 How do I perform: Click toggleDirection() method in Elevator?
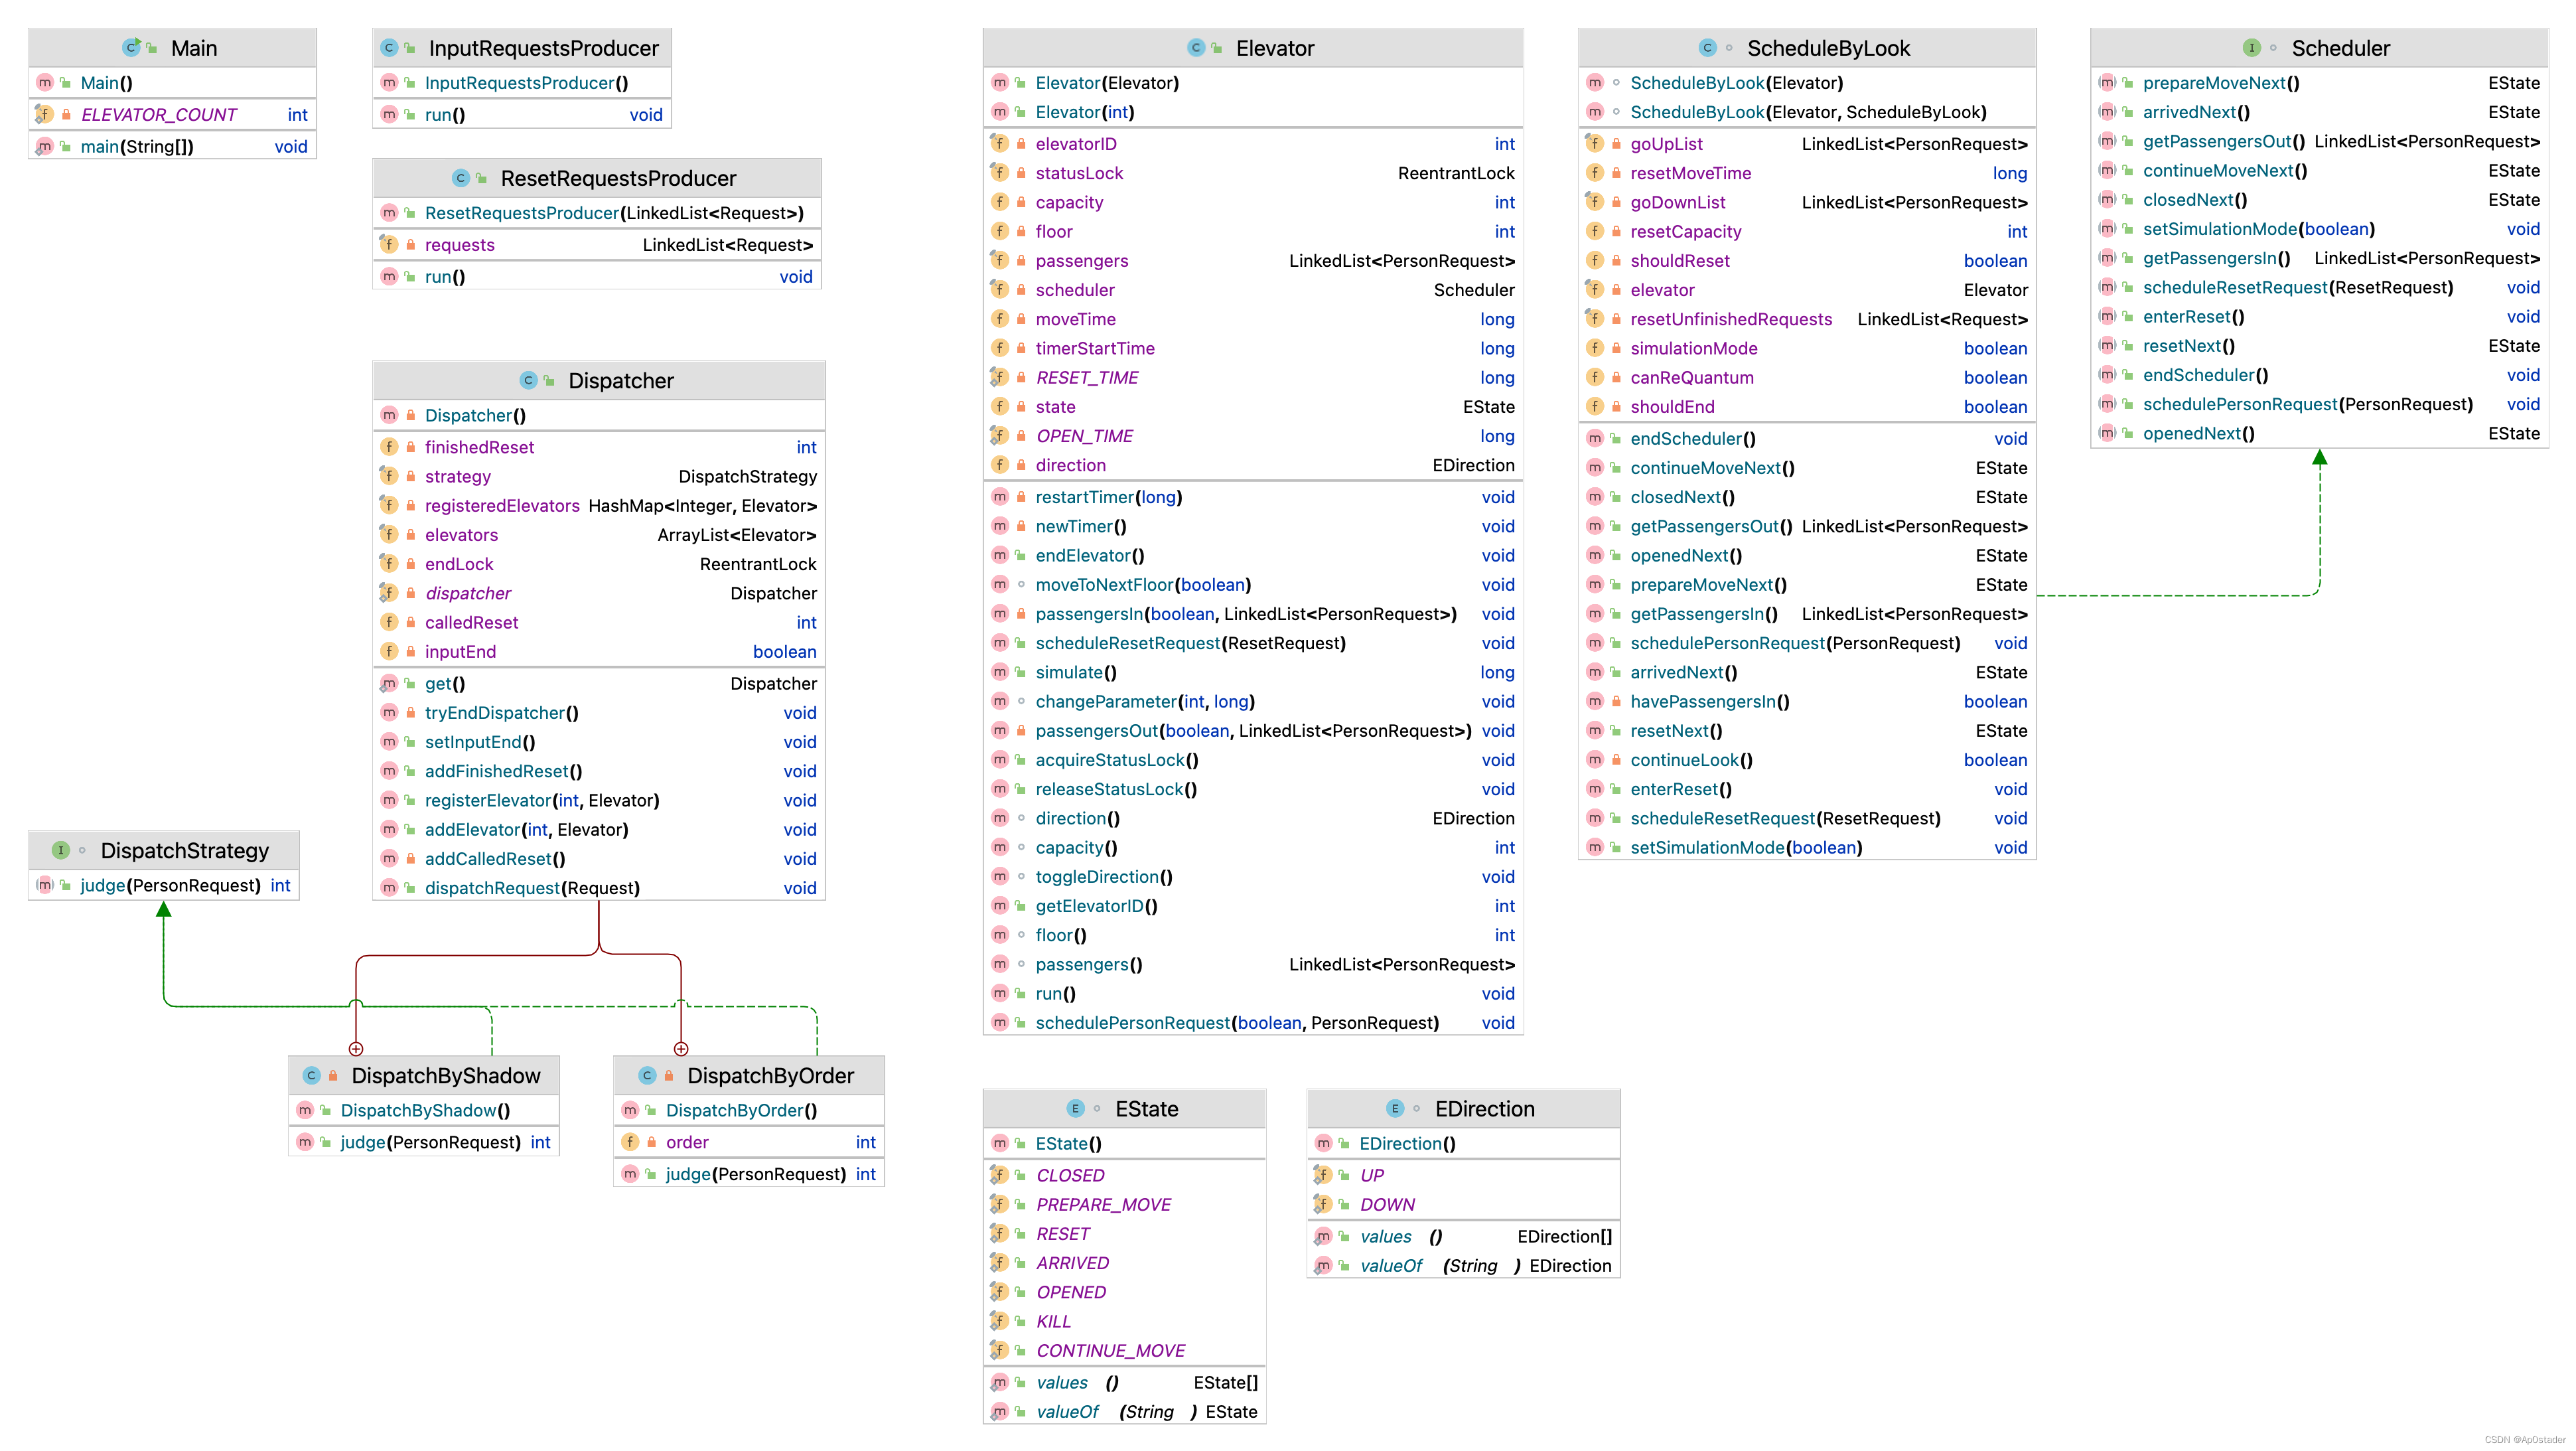coord(1253,876)
